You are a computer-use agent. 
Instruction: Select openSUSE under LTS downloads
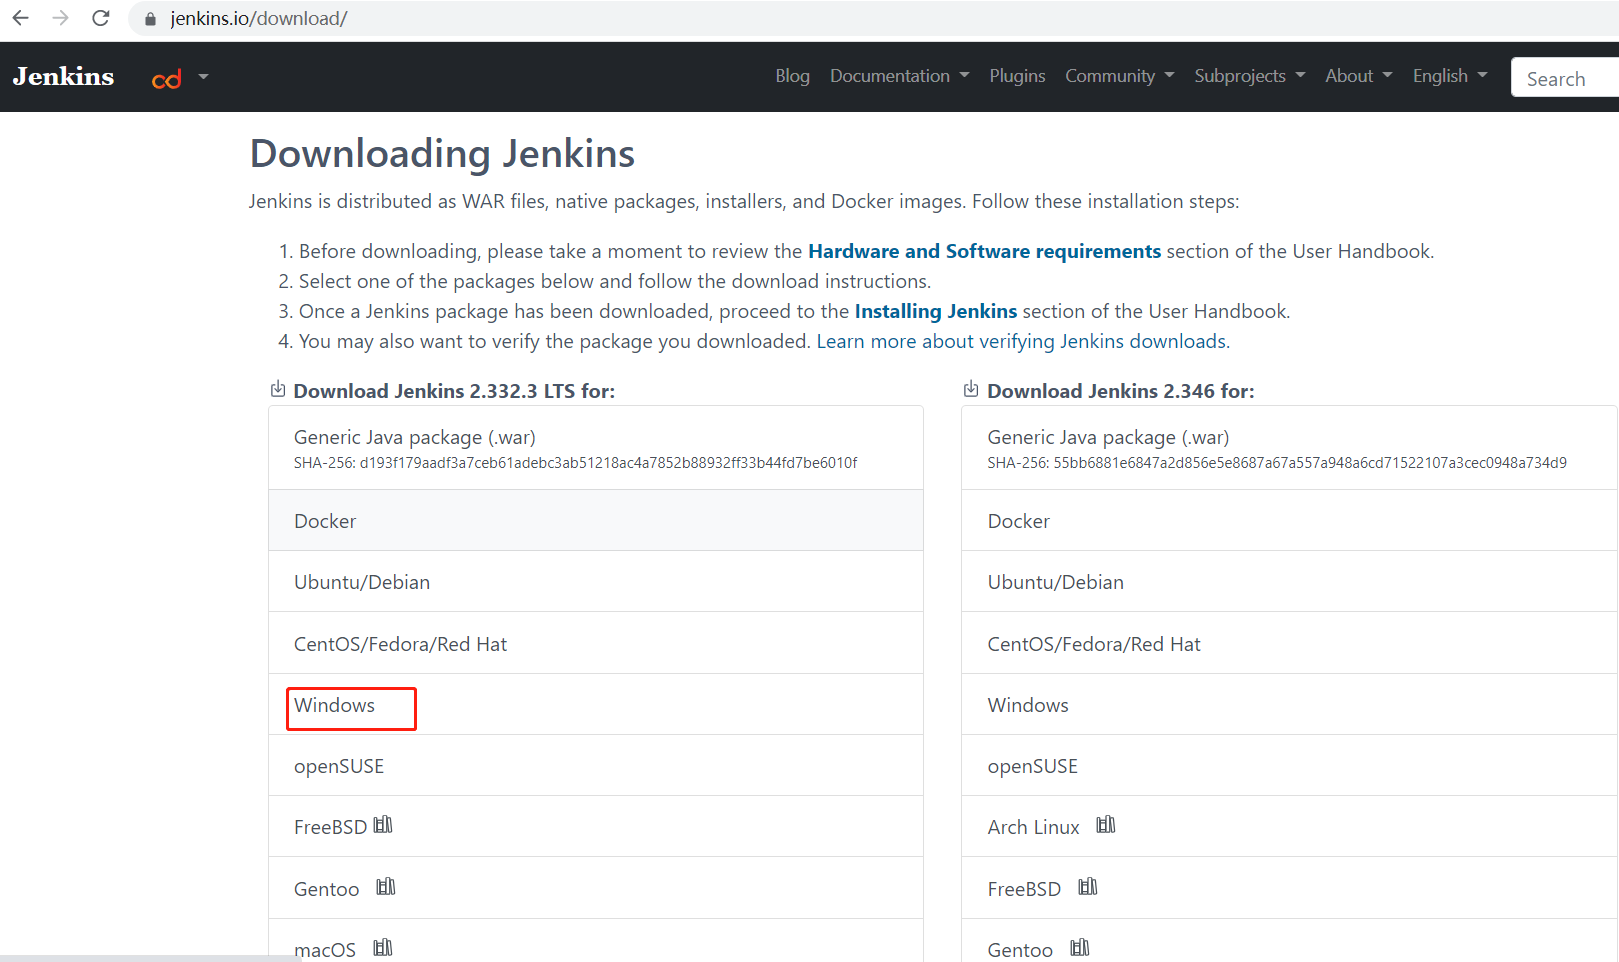(x=596, y=766)
